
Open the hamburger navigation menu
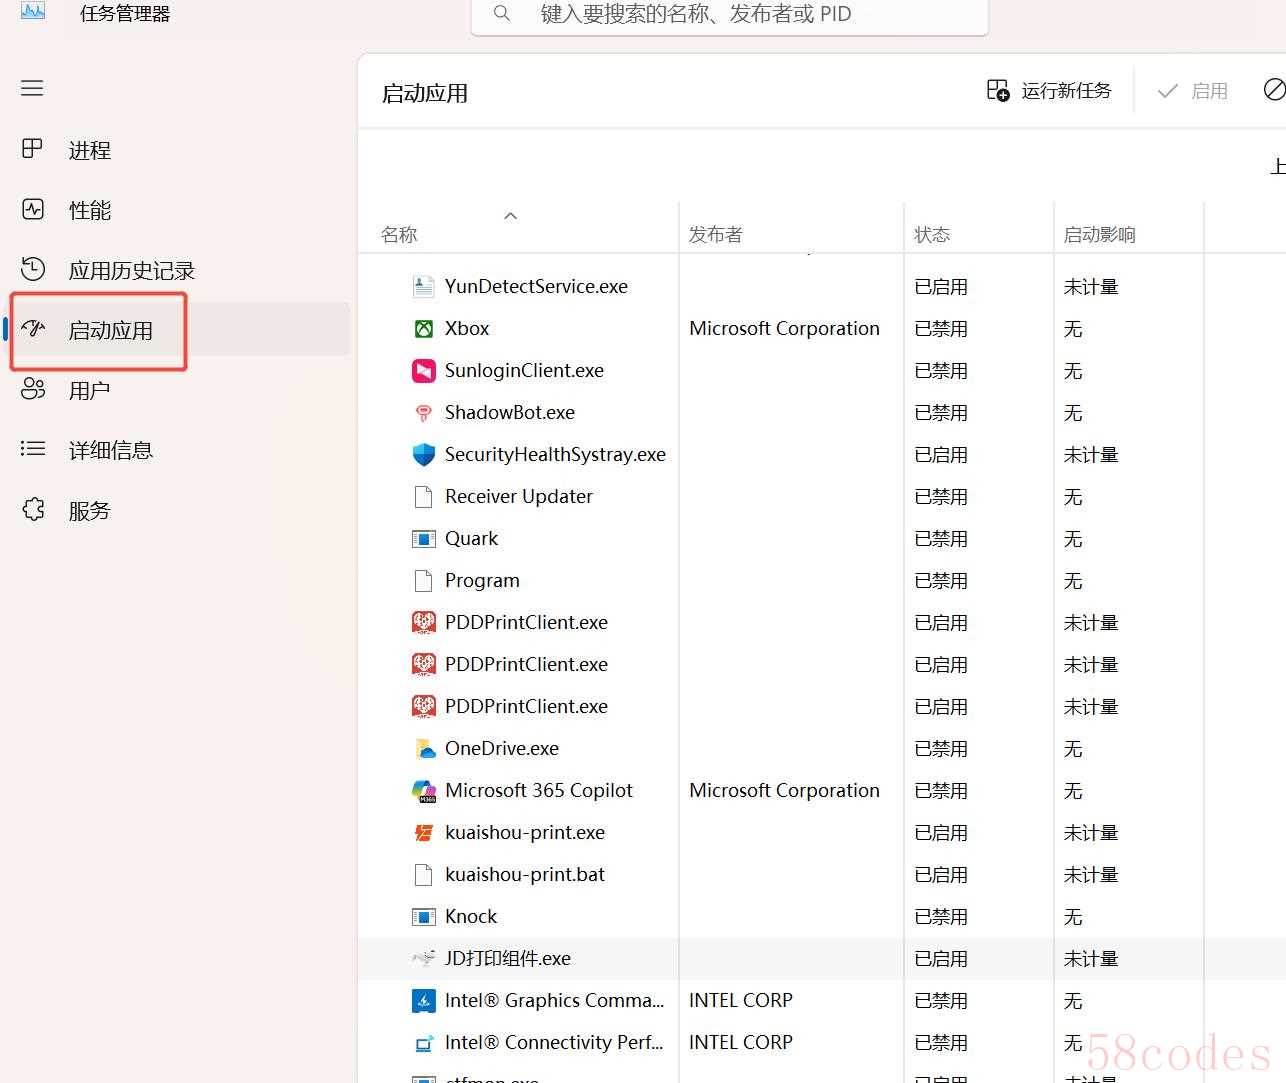click(x=32, y=88)
